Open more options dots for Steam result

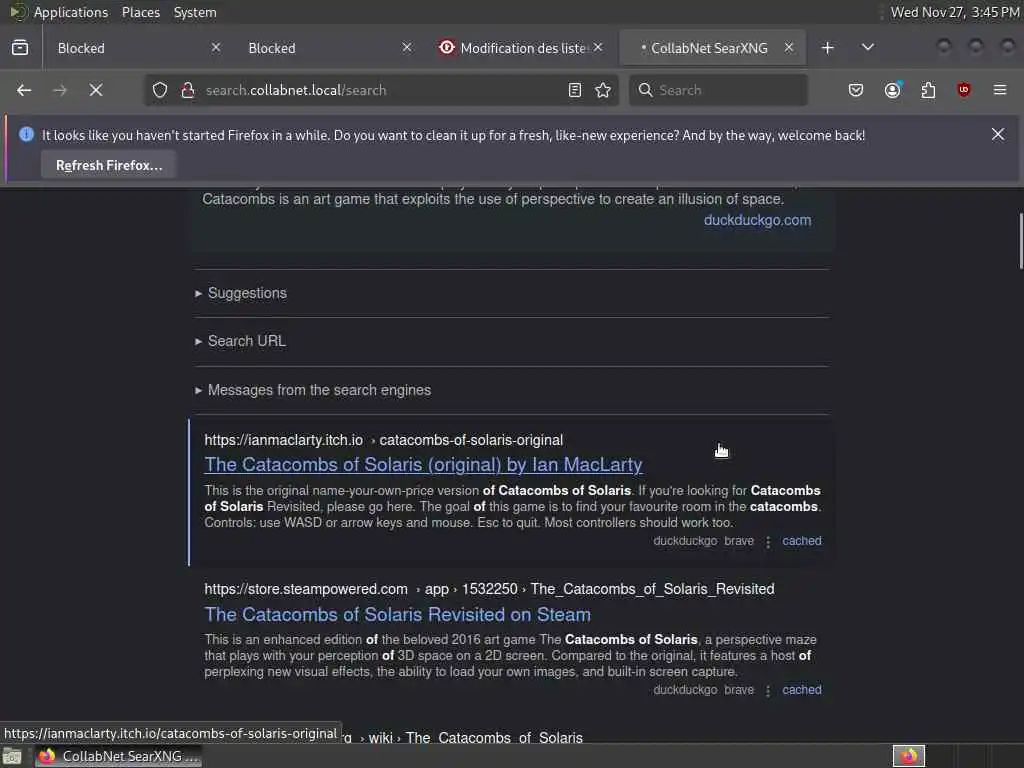click(768, 690)
